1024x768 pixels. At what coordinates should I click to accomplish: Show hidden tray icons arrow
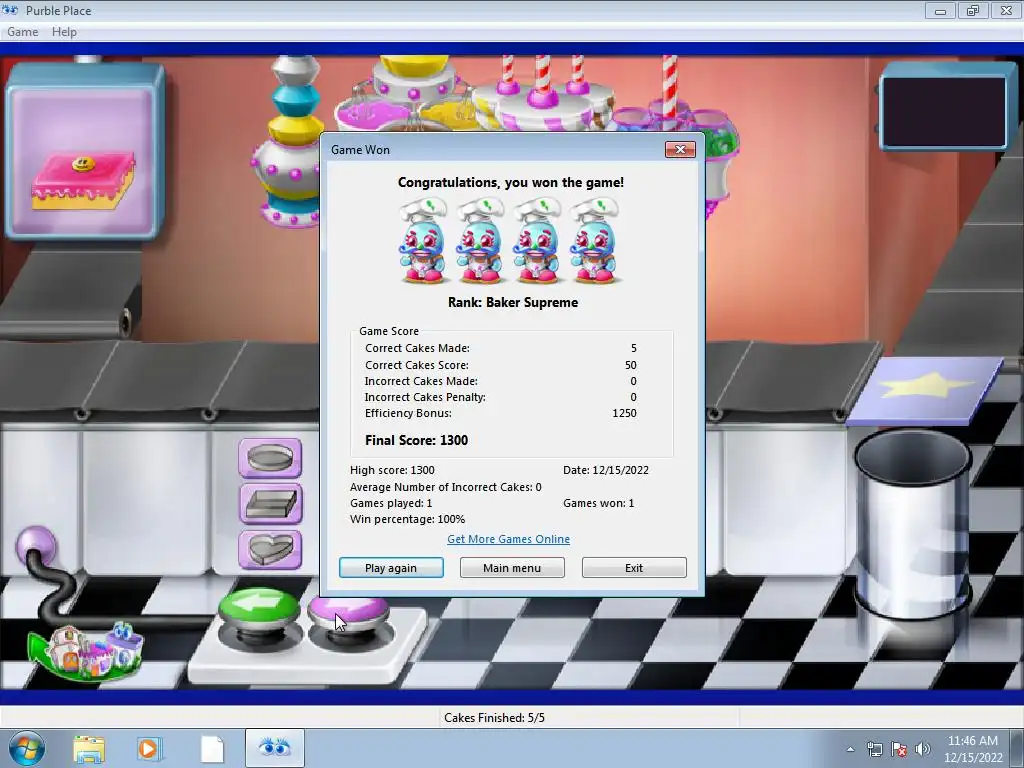[x=850, y=749]
